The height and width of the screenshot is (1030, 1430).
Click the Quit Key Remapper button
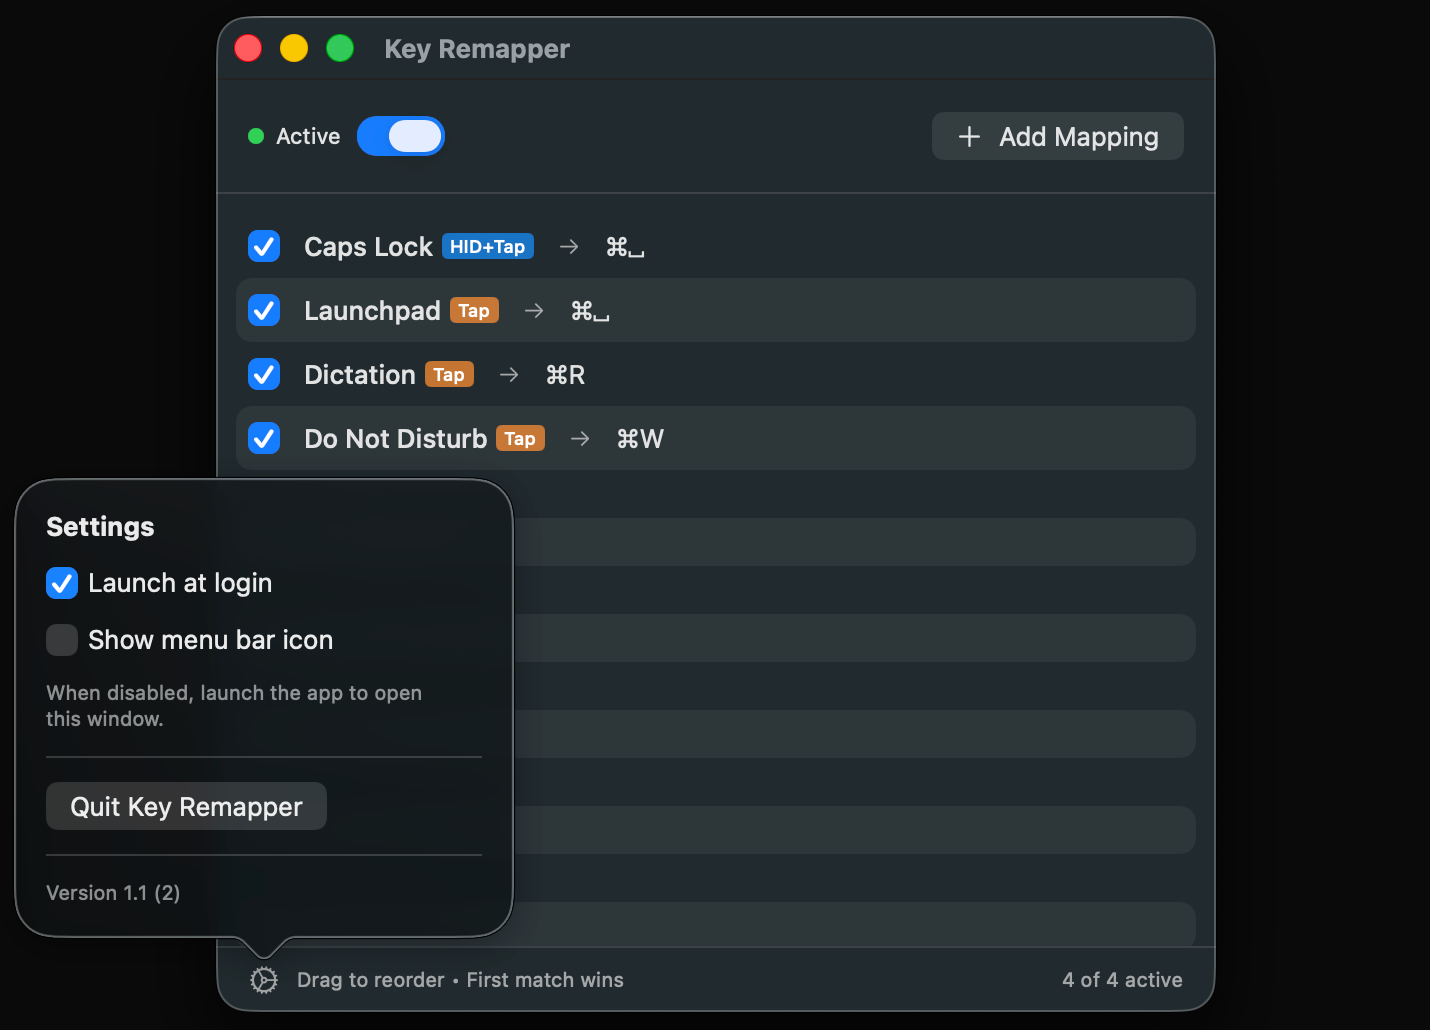tap(186, 806)
